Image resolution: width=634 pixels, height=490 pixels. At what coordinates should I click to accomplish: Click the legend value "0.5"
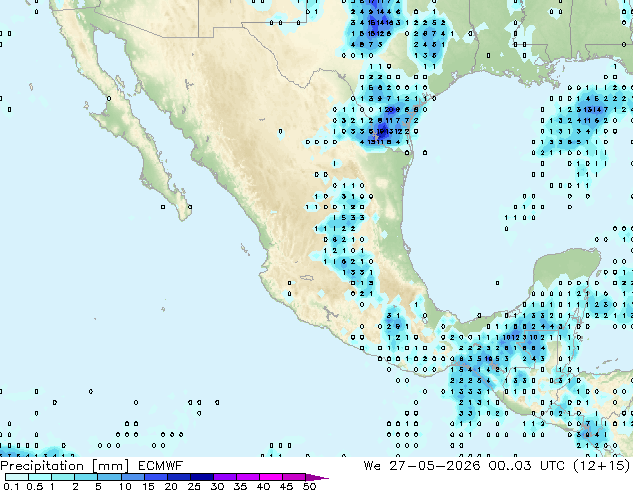pyautogui.click(x=35, y=486)
